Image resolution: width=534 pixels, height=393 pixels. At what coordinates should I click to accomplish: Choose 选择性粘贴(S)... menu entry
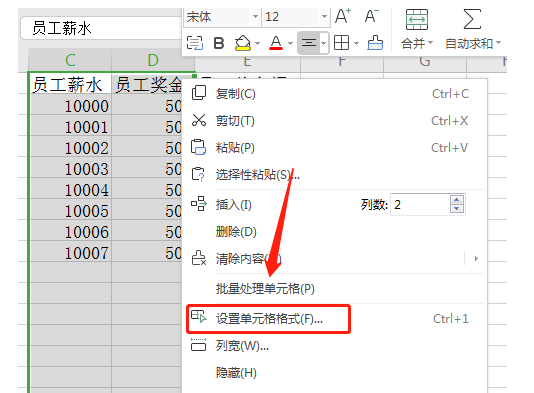258,175
